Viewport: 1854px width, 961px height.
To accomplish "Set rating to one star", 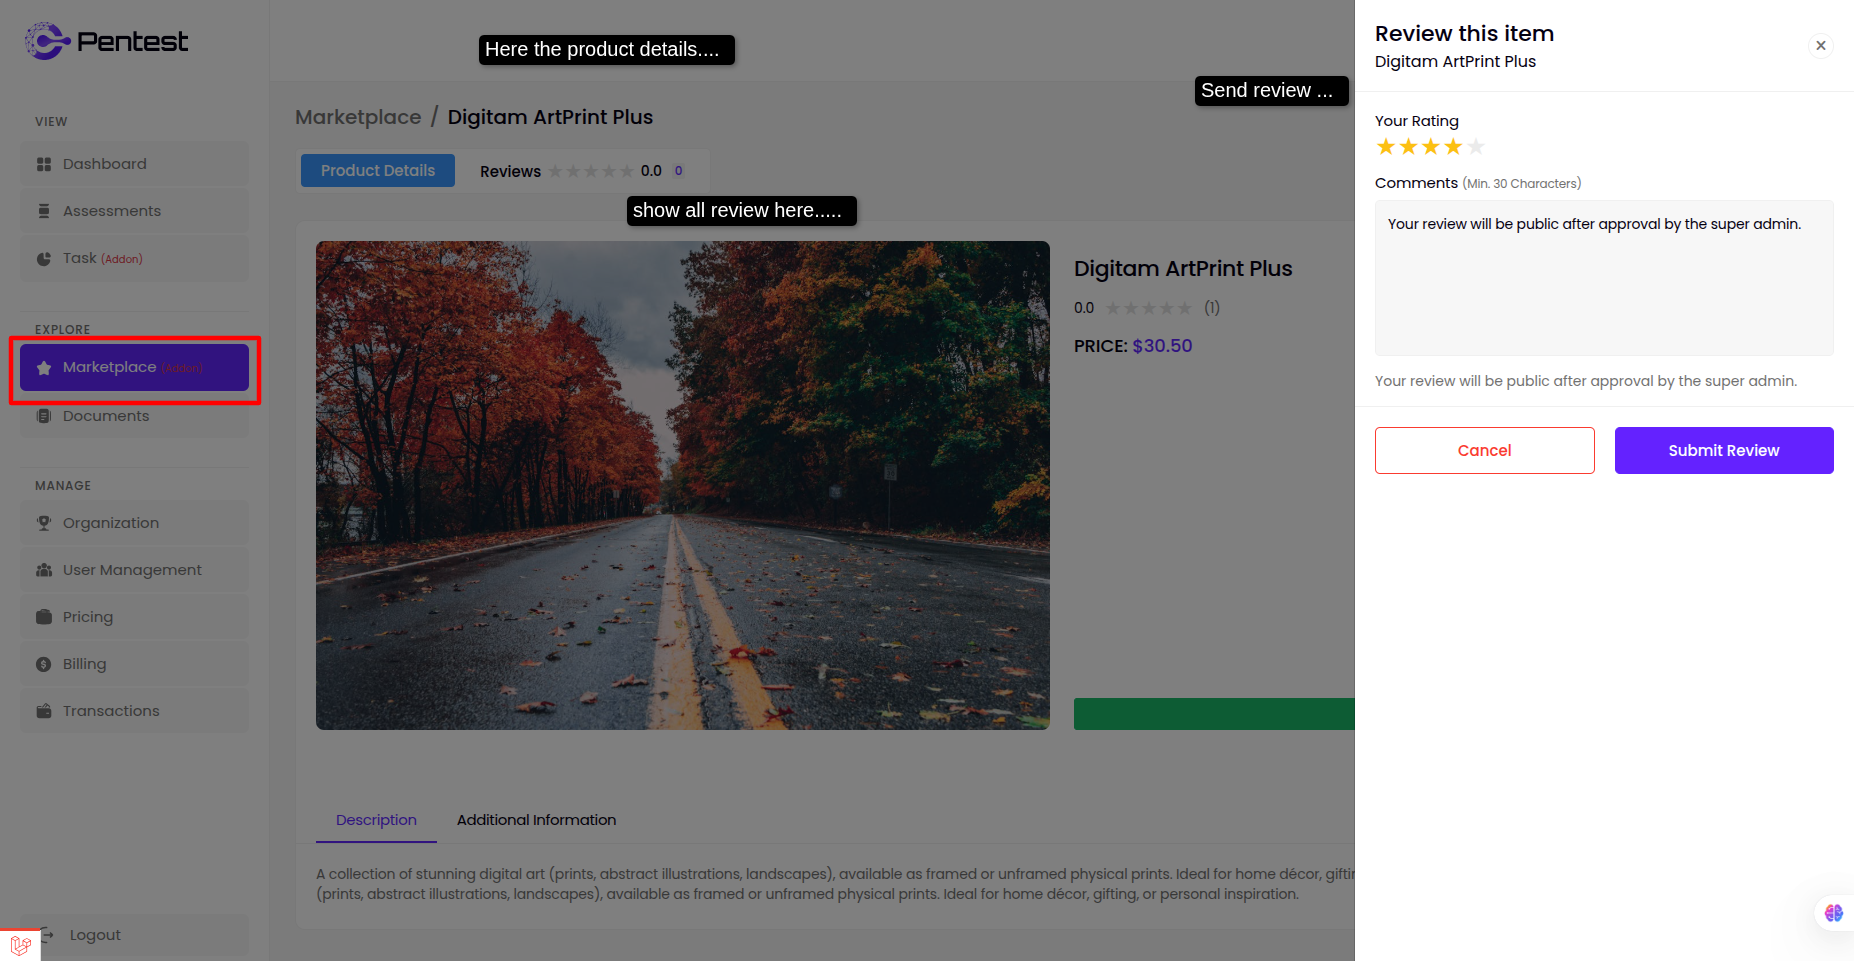I will click(x=1386, y=147).
